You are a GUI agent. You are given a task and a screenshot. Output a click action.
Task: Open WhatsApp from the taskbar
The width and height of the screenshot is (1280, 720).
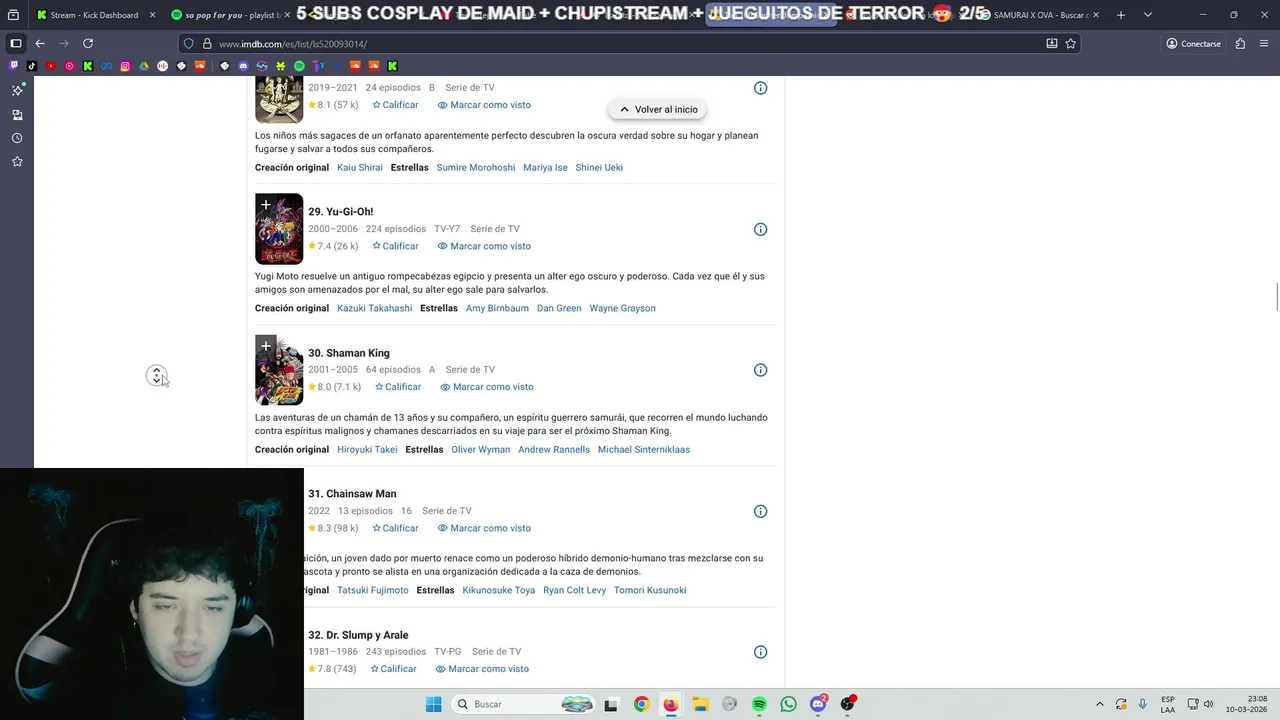tap(789, 704)
